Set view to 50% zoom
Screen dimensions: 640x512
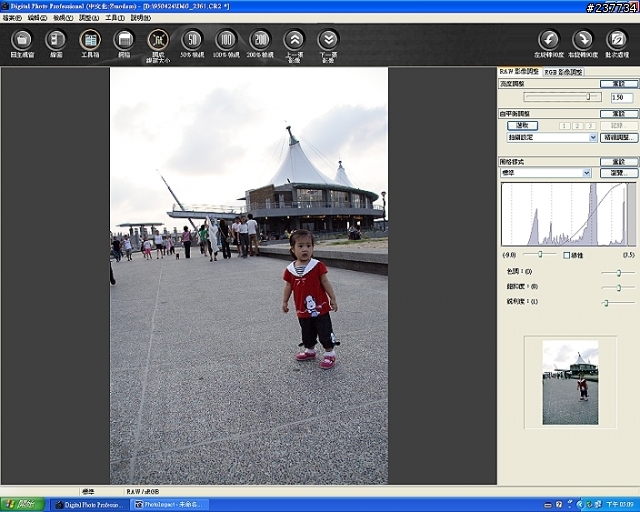click(x=192, y=40)
